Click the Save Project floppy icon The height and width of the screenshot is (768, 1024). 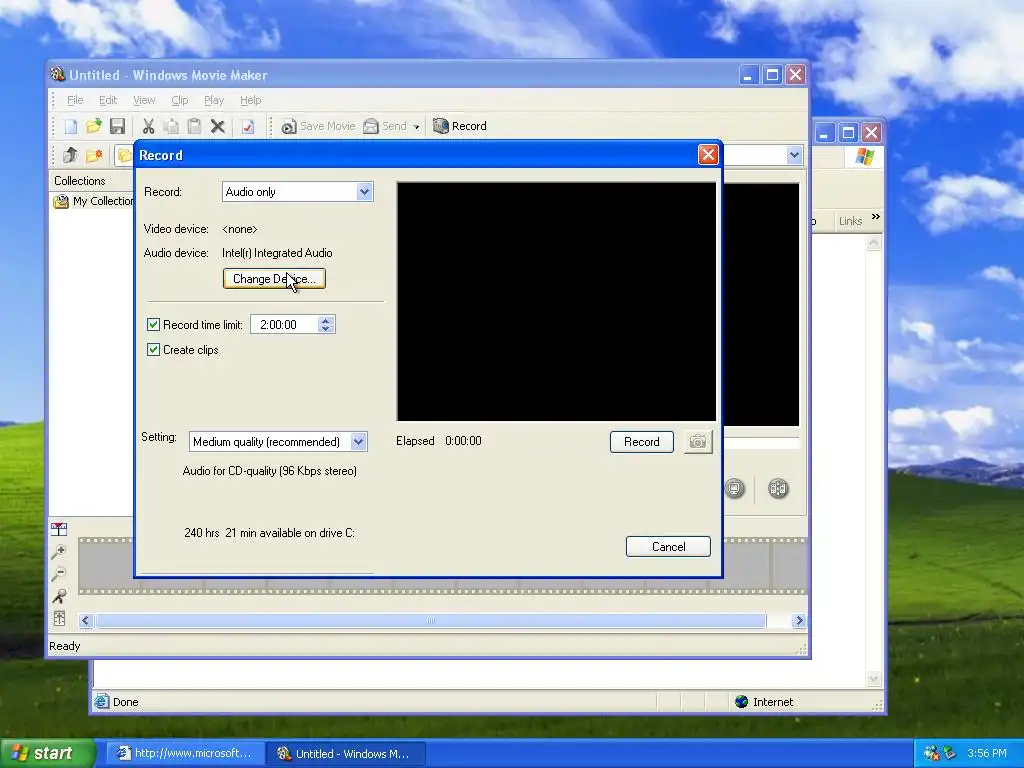(118, 126)
